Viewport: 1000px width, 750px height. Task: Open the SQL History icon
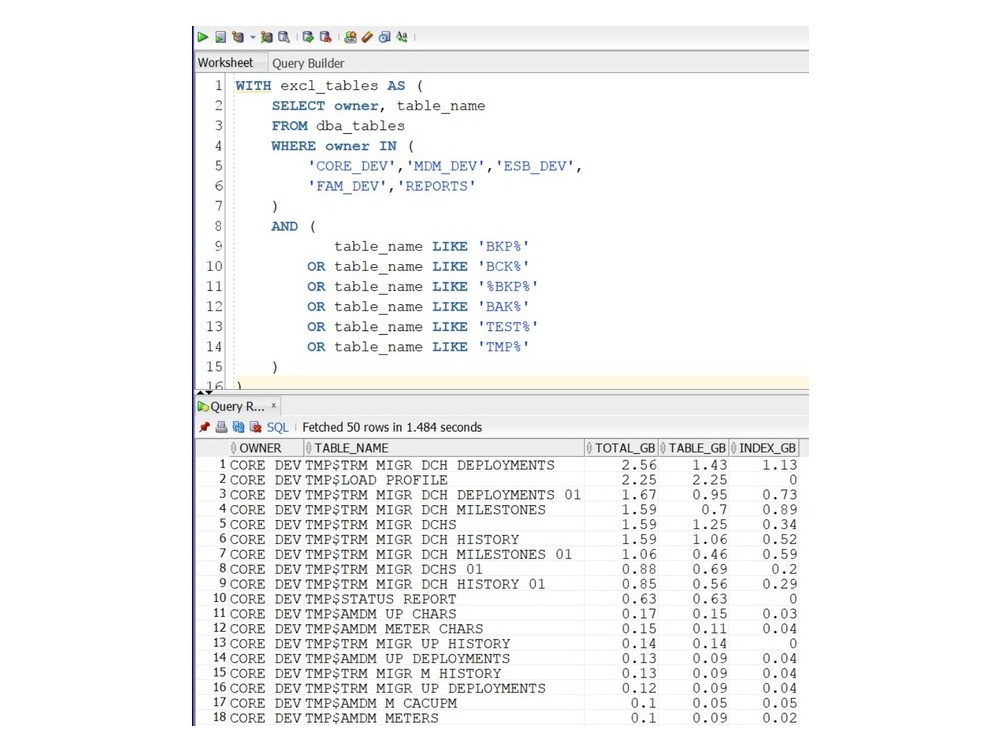pos(384,37)
